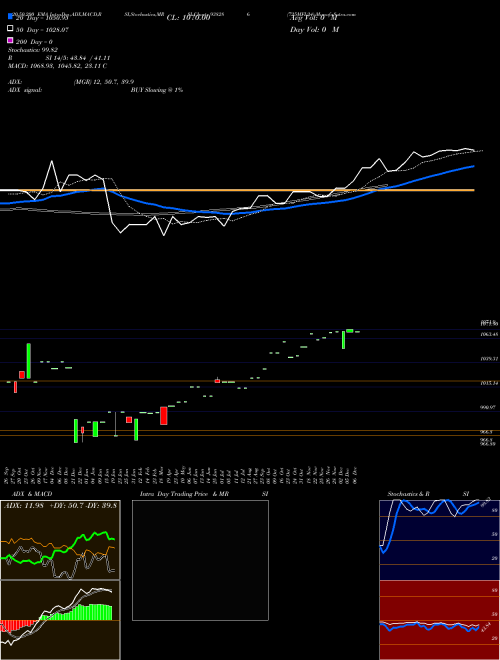500x660 pixels.
Task: Click the blue Stochastics chart panel
Action: click(x=439, y=540)
